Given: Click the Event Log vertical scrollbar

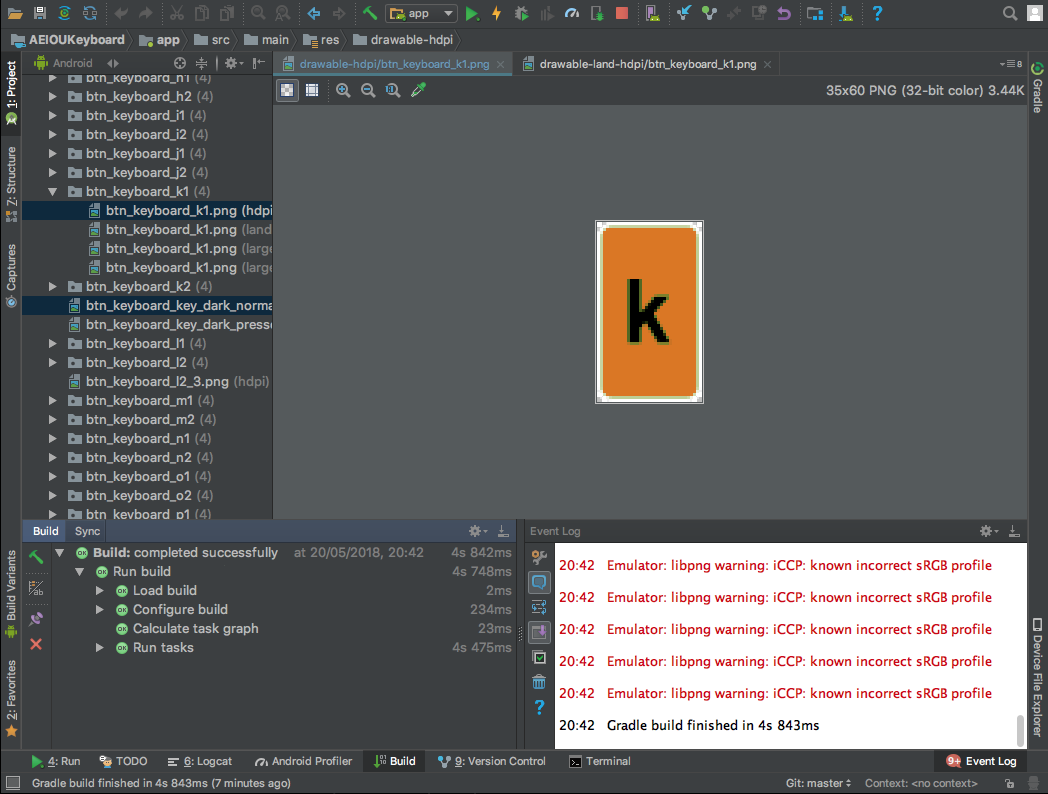Looking at the screenshot, I should pyautogui.click(x=1020, y=730).
